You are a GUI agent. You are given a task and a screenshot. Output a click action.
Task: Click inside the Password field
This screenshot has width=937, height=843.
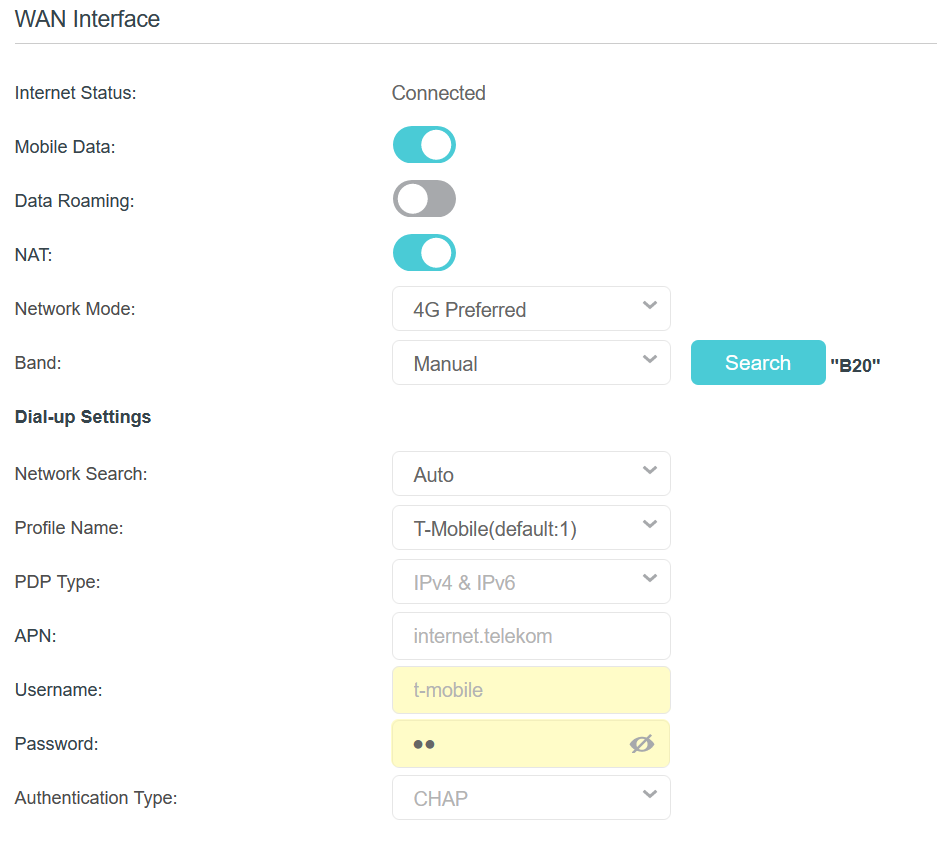510,744
